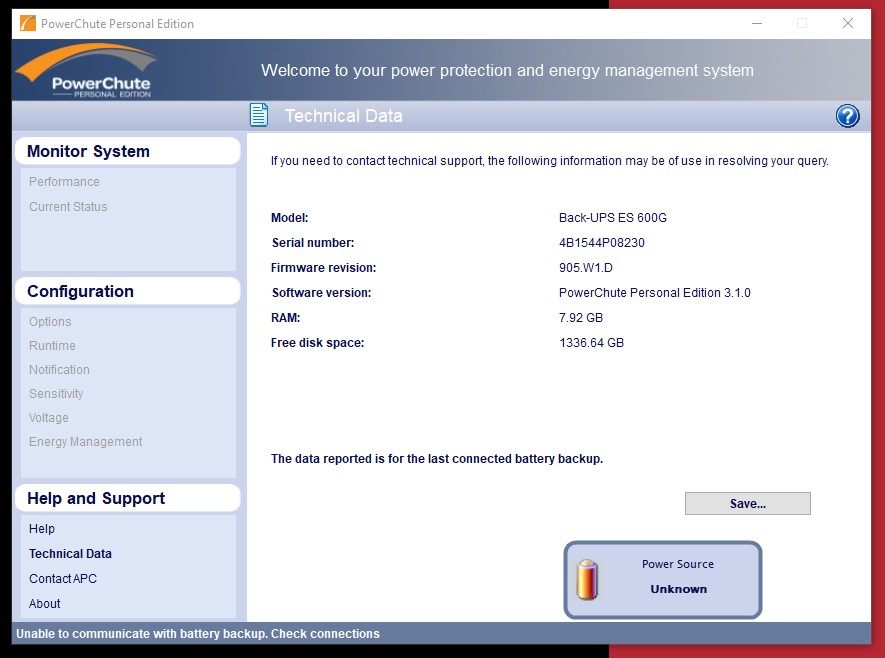Open the Contact APC page
The width and height of the screenshot is (885, 658).
(63, 579)
